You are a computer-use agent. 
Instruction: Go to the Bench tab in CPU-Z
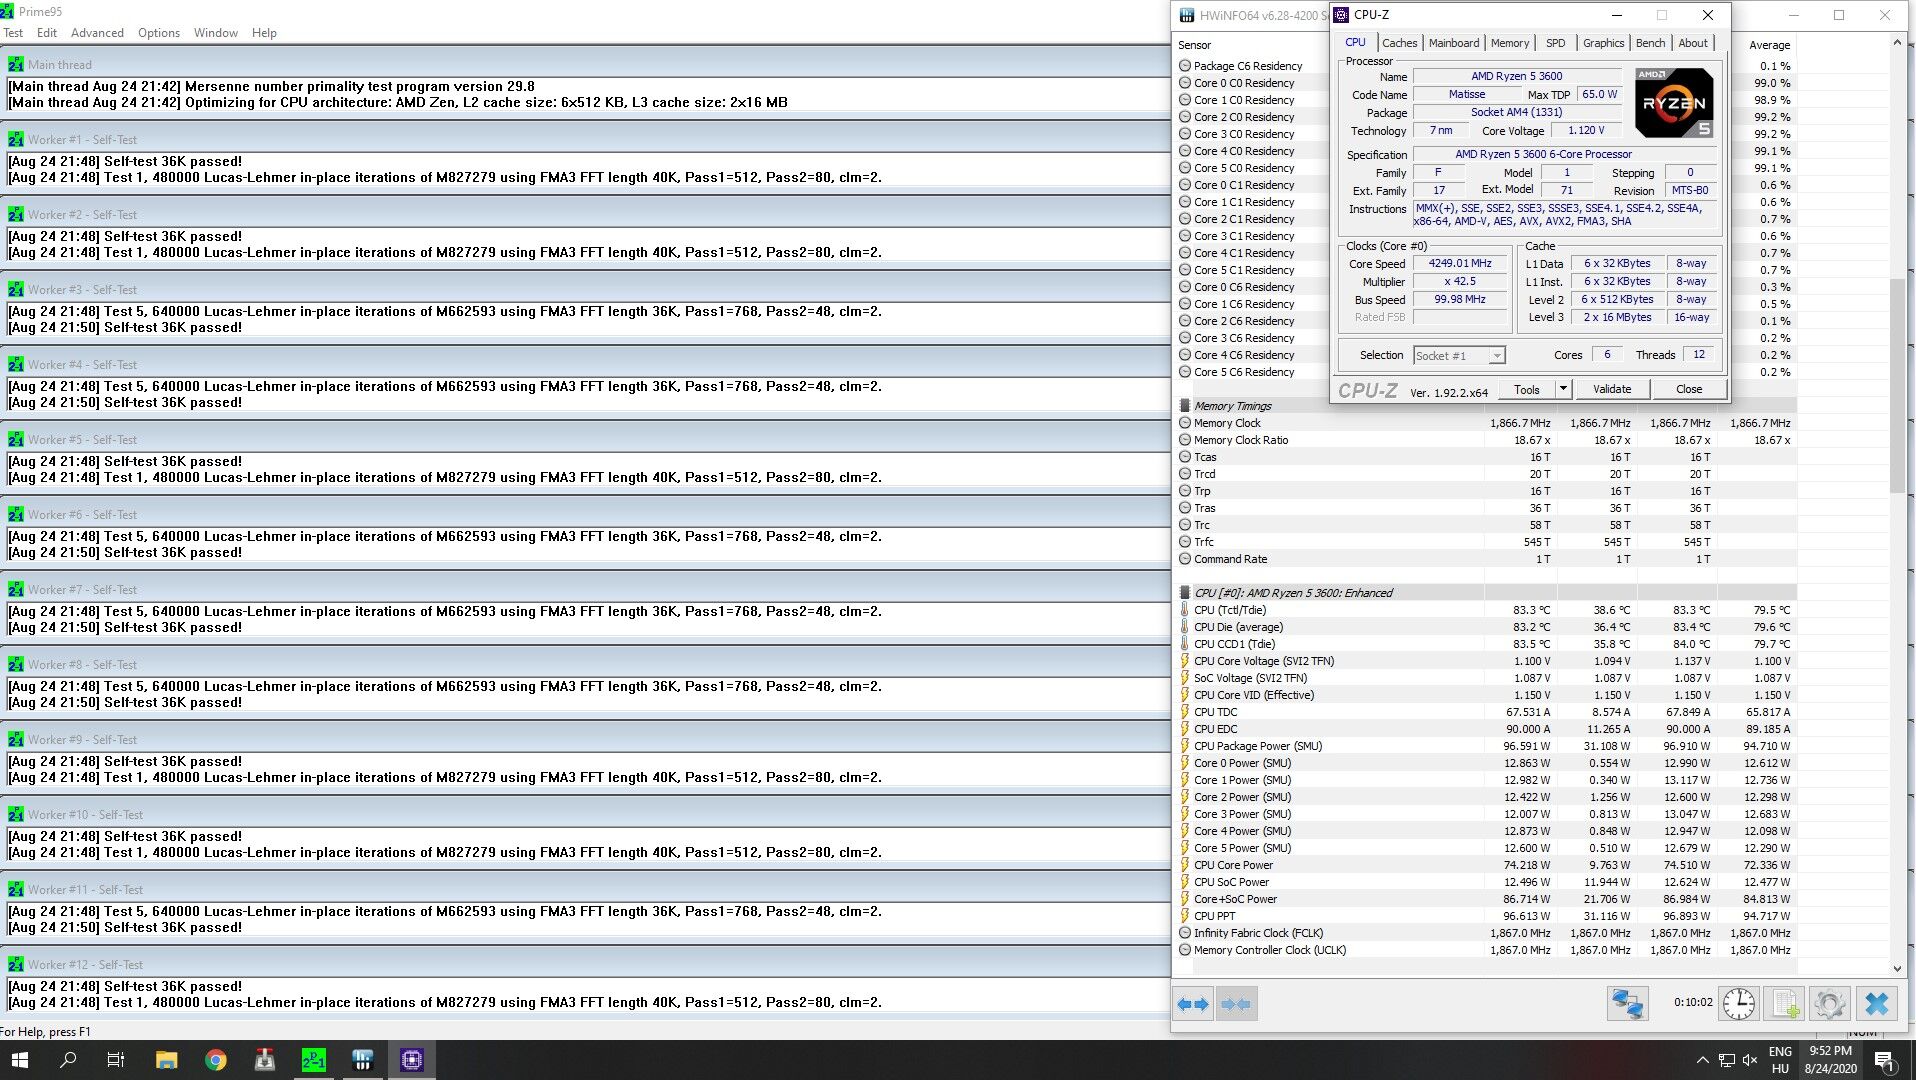(1650, 43)
